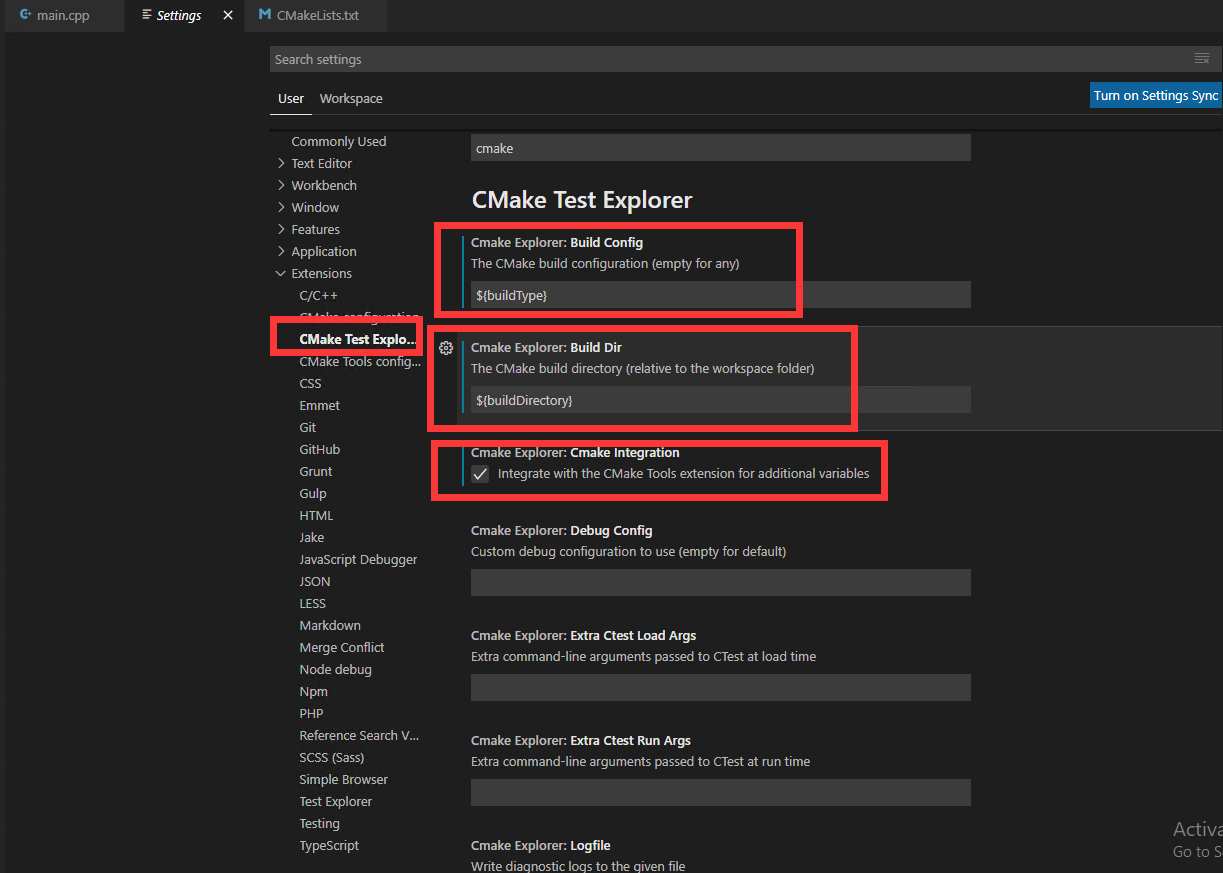Click the clear settings search filter icon
The image size is (1223, 873).
pyautogui.click(x=1201, y=59)
